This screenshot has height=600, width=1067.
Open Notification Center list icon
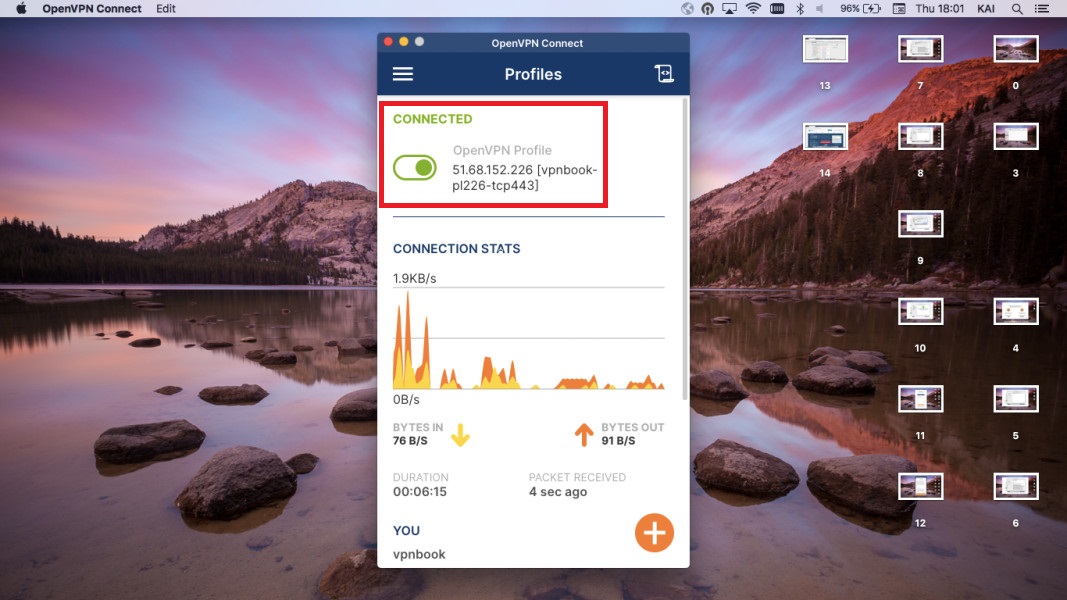(x=1046, y=9)
